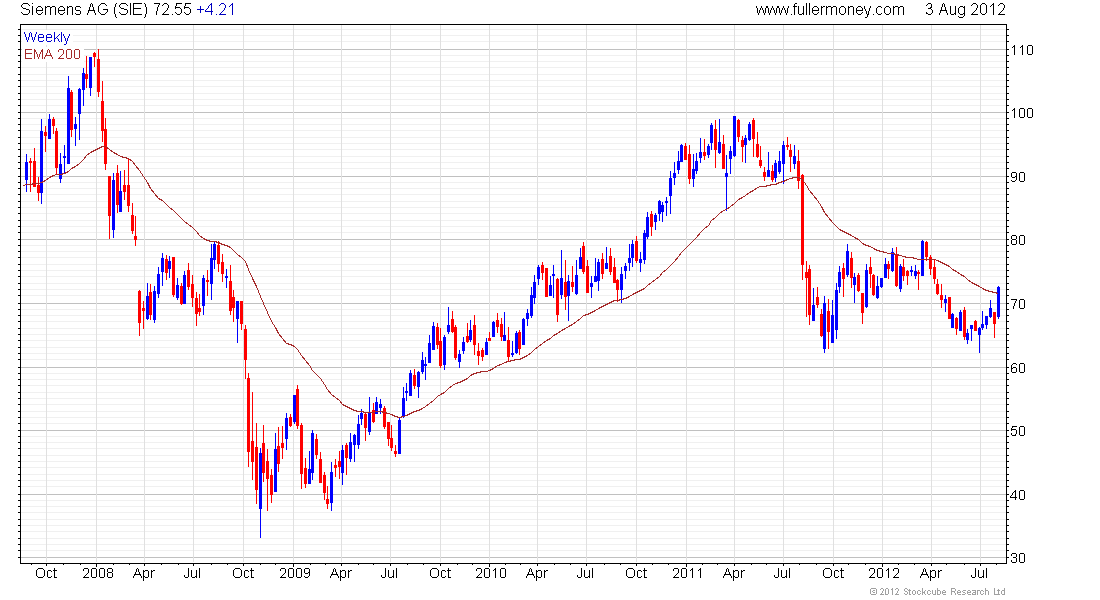Open the www.fullermoney.com link text

pos(830,10)
